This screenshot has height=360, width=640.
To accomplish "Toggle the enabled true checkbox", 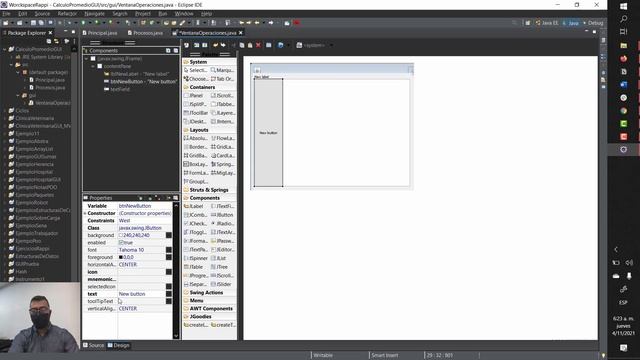I will coord(121,242).
